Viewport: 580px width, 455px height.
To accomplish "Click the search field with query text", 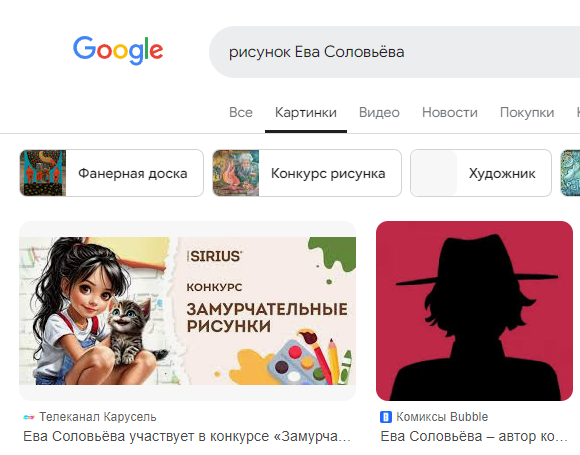I will [394, 52].
